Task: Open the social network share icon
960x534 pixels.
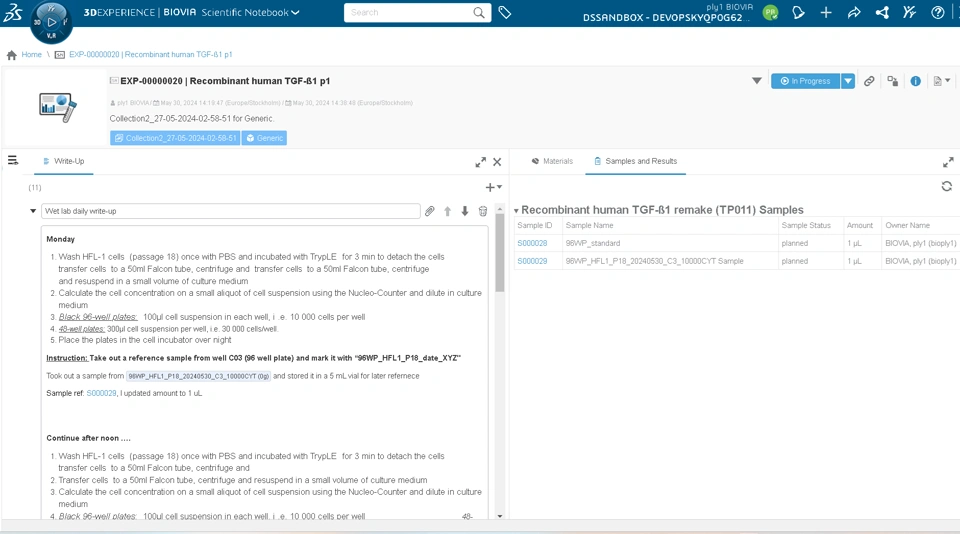Action: (x=882, y=12)
